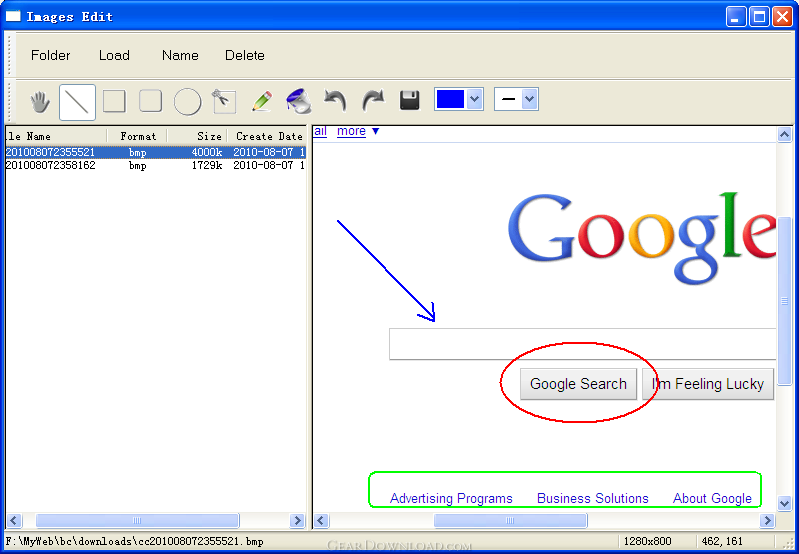Click the Business Solutions link
This screenshot has height=554, width=799.
point(593,498)
